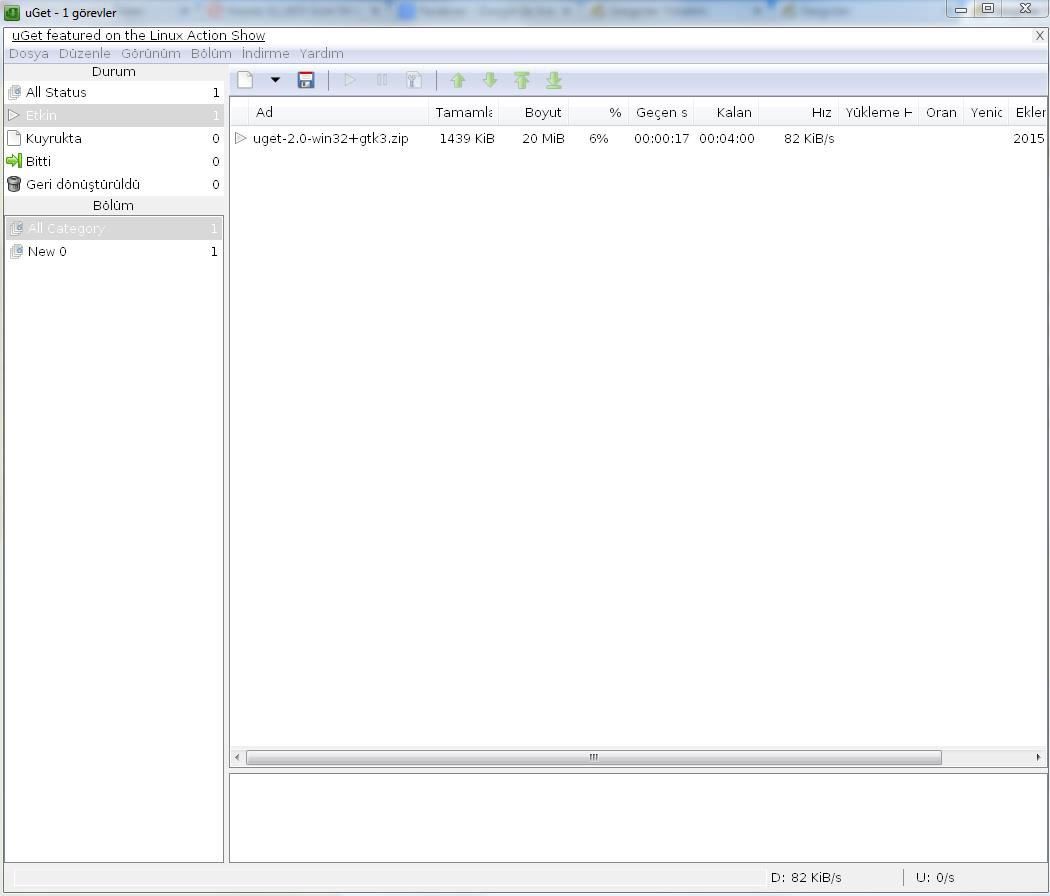Select All Status in Durum list
1050x896 pixels.
click(114, 92)
